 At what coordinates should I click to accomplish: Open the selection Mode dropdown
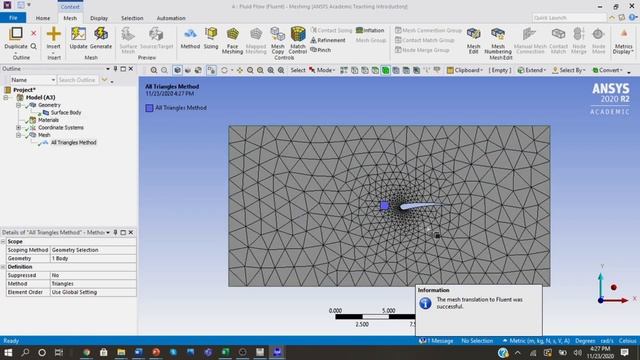pyautogui.click(x=322, y=70)
